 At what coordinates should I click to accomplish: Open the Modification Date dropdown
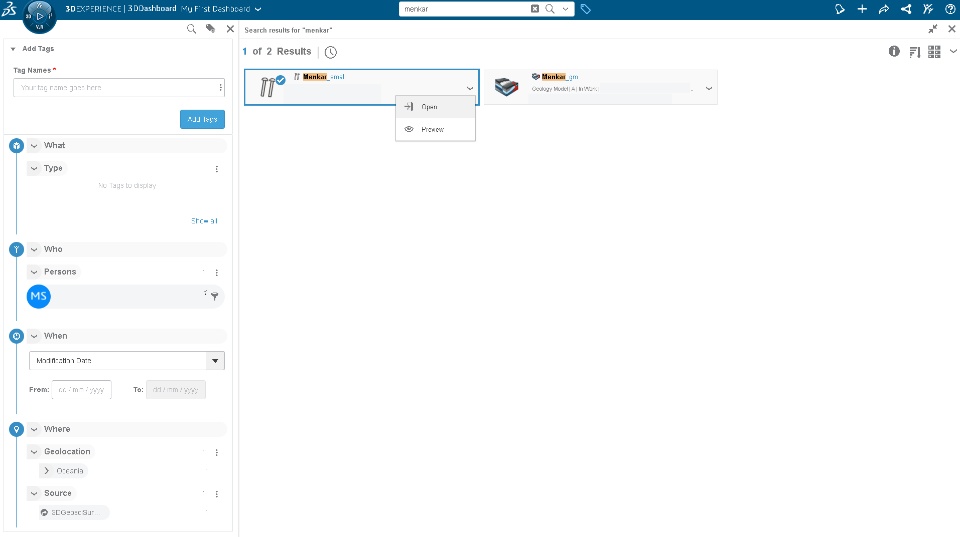point(127,361)
